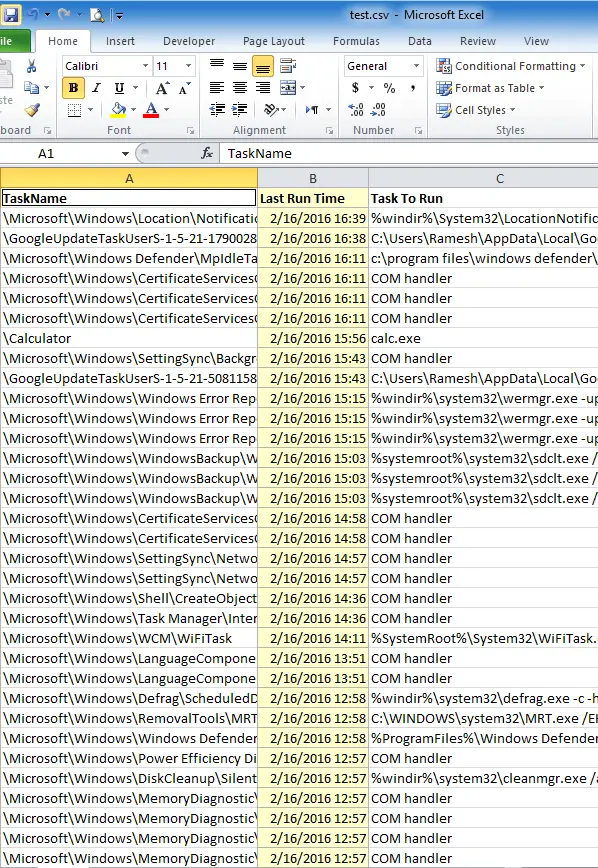Go to the Data tab
Image resolution: width=598 pixels, height=868 pixels.
[420, 41]
